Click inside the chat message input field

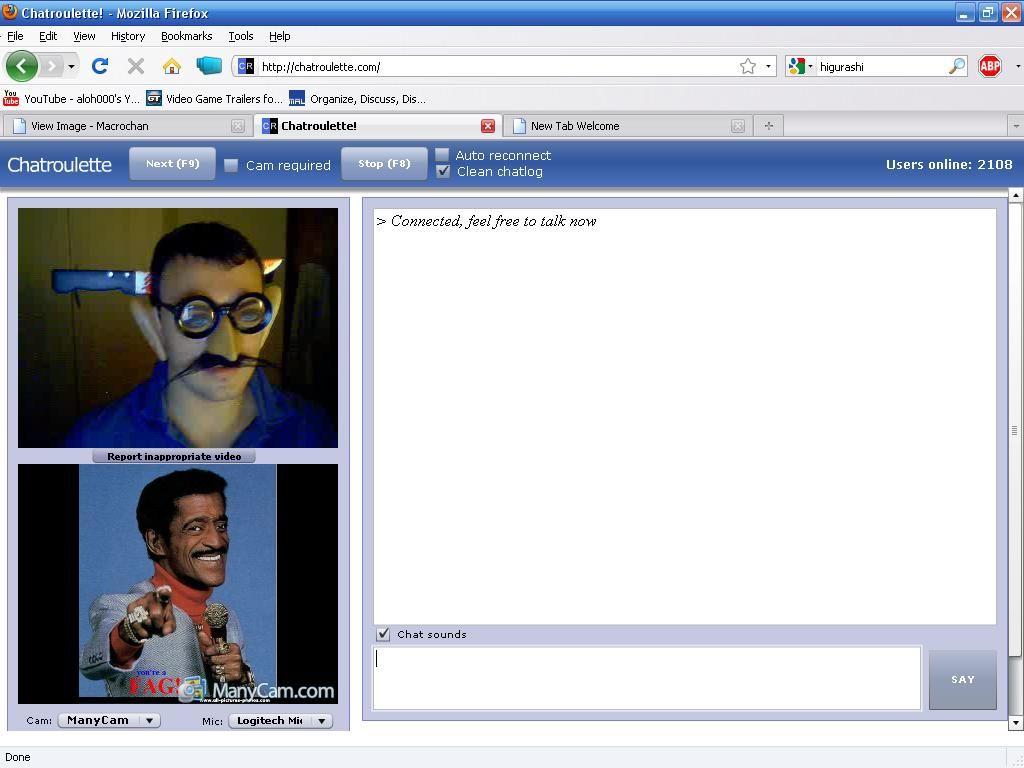tap(645, 678)
